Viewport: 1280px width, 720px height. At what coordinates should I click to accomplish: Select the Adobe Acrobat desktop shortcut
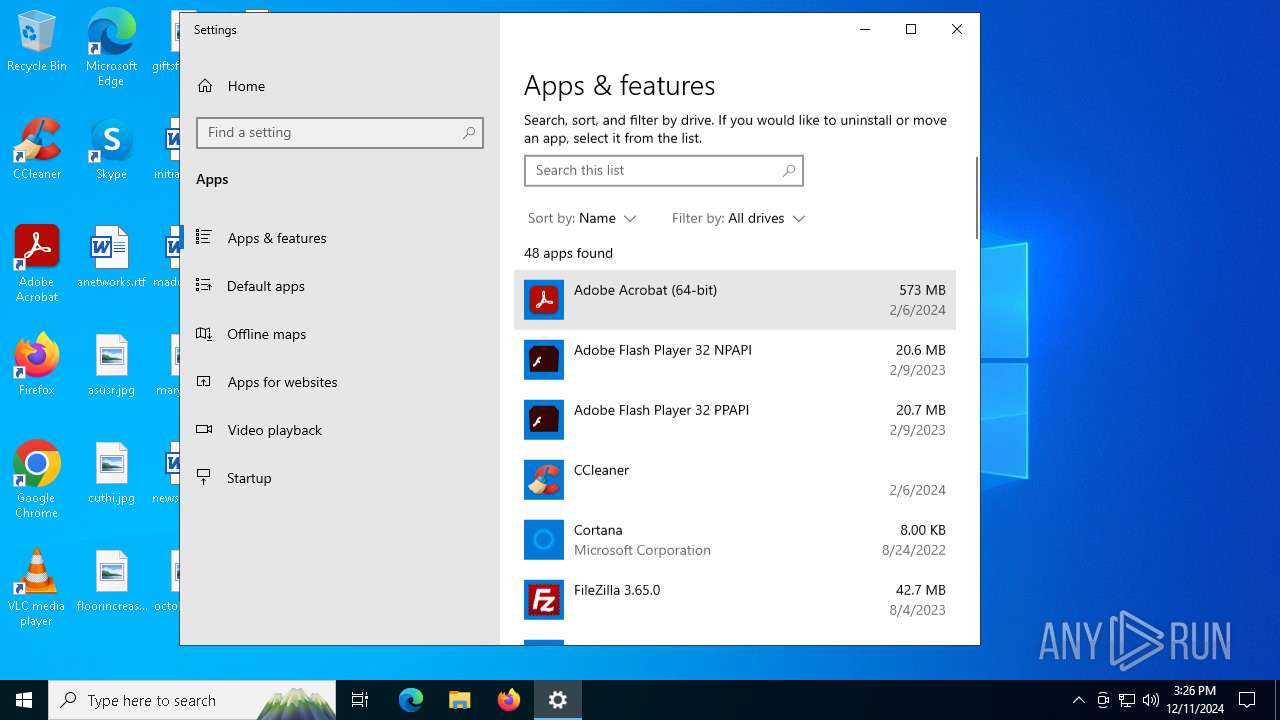click(37, 264)
